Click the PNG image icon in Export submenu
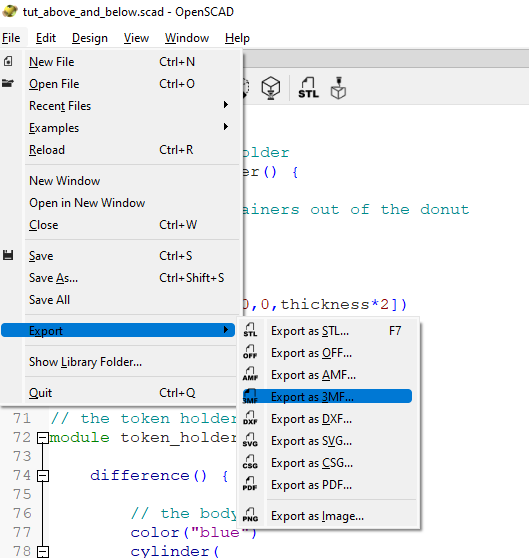Image resolution: width=529 pixels, height=558 pixels. click(250, 516)
